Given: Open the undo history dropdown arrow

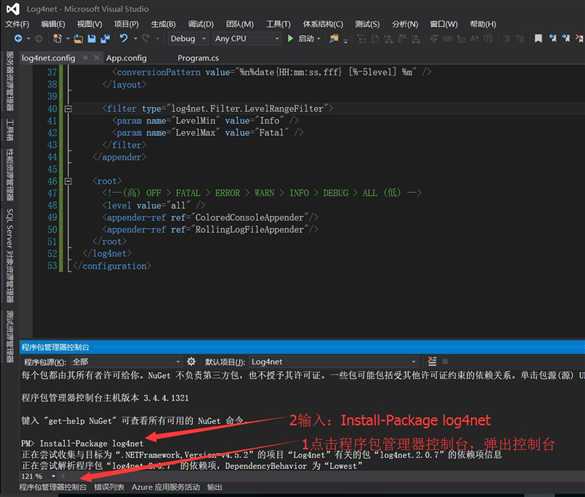Looking at the screenshot, I should coord(135,38).
